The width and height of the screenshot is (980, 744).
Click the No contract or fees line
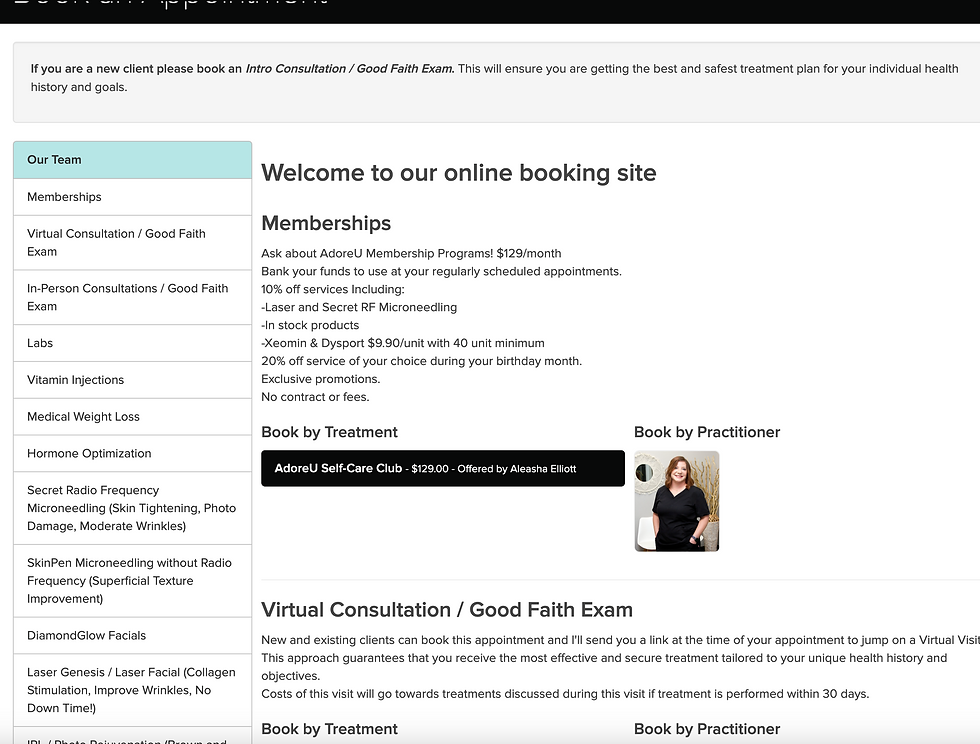point(315,397)
